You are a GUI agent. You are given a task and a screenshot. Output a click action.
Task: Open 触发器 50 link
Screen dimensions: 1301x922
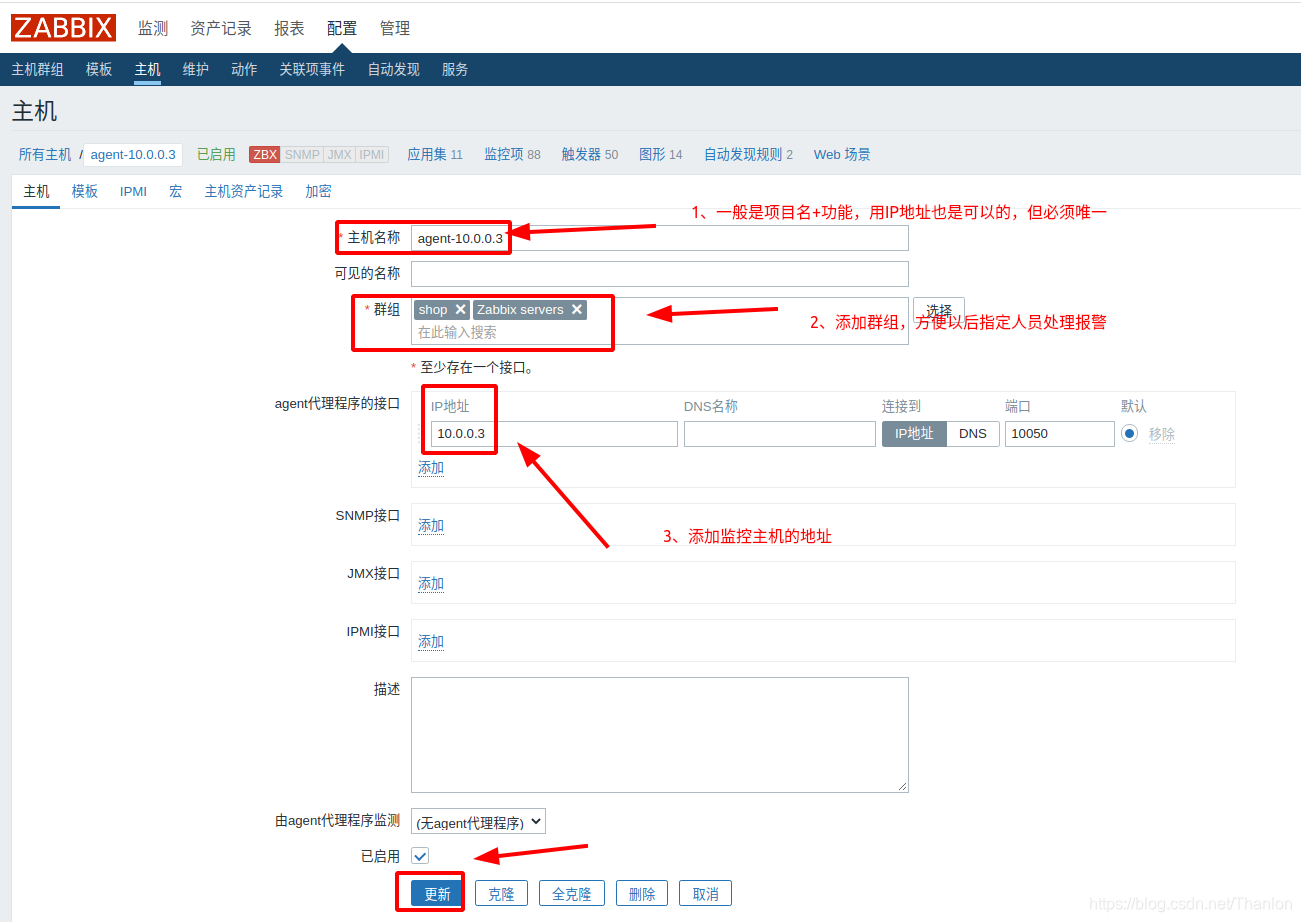point(590,154)
